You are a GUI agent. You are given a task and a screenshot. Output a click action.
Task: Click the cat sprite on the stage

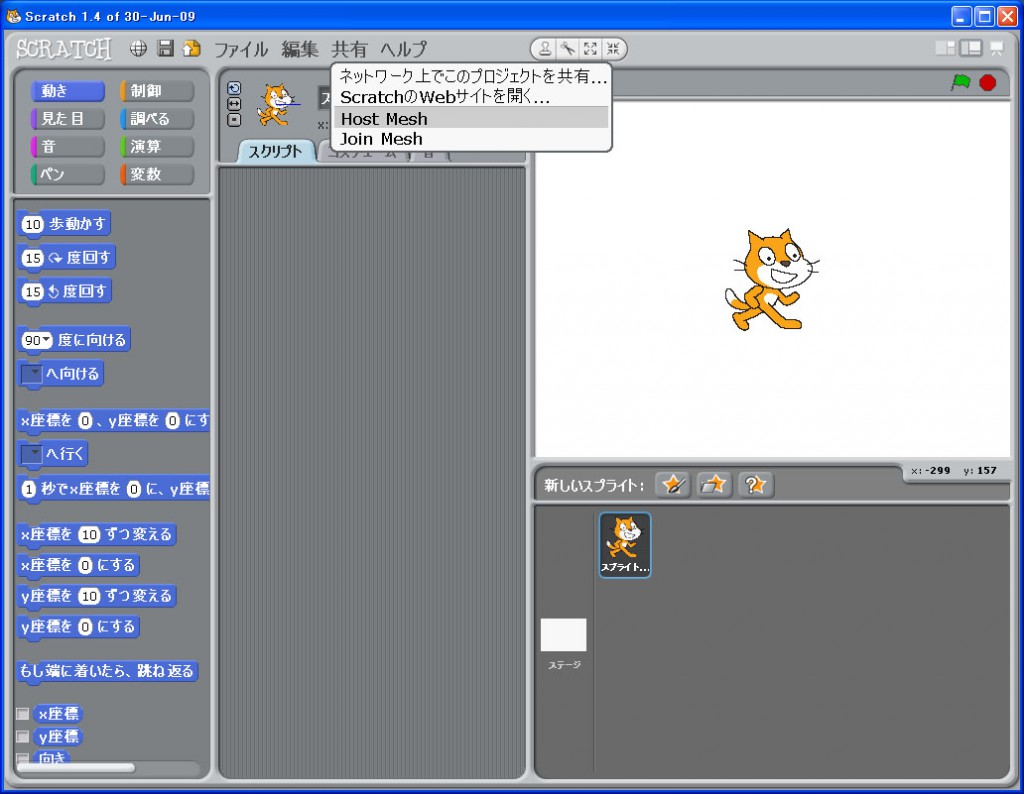point(771,279)
